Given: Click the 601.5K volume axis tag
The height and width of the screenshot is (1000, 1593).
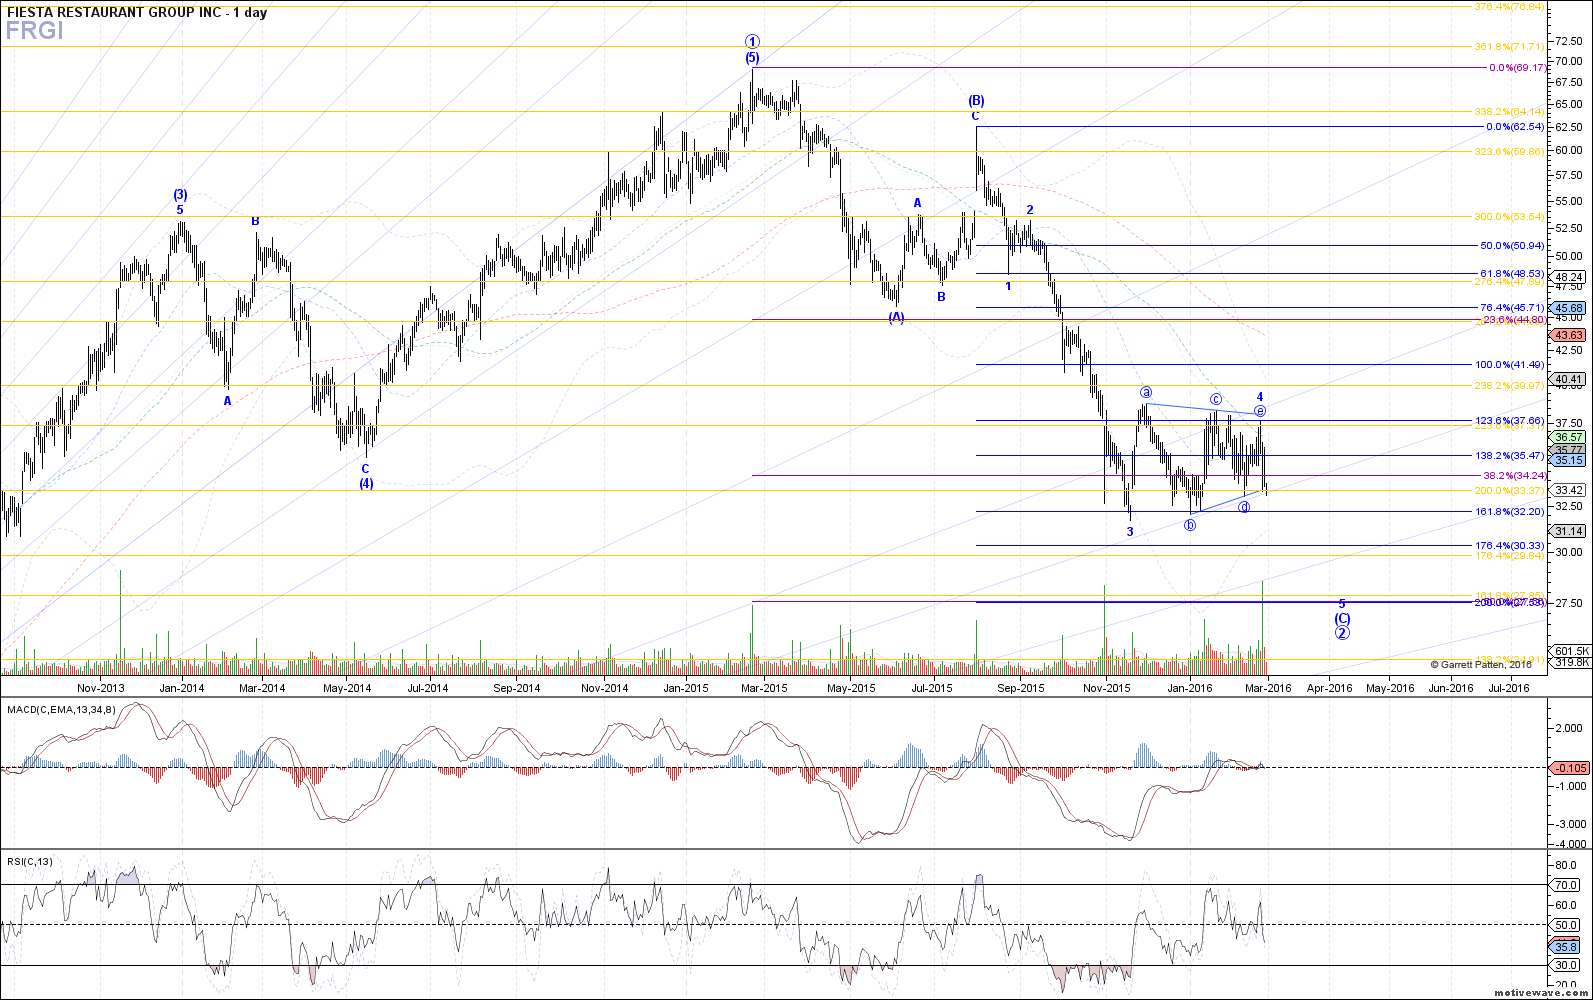Looking at the screenshot, I should click(1568, 650).
